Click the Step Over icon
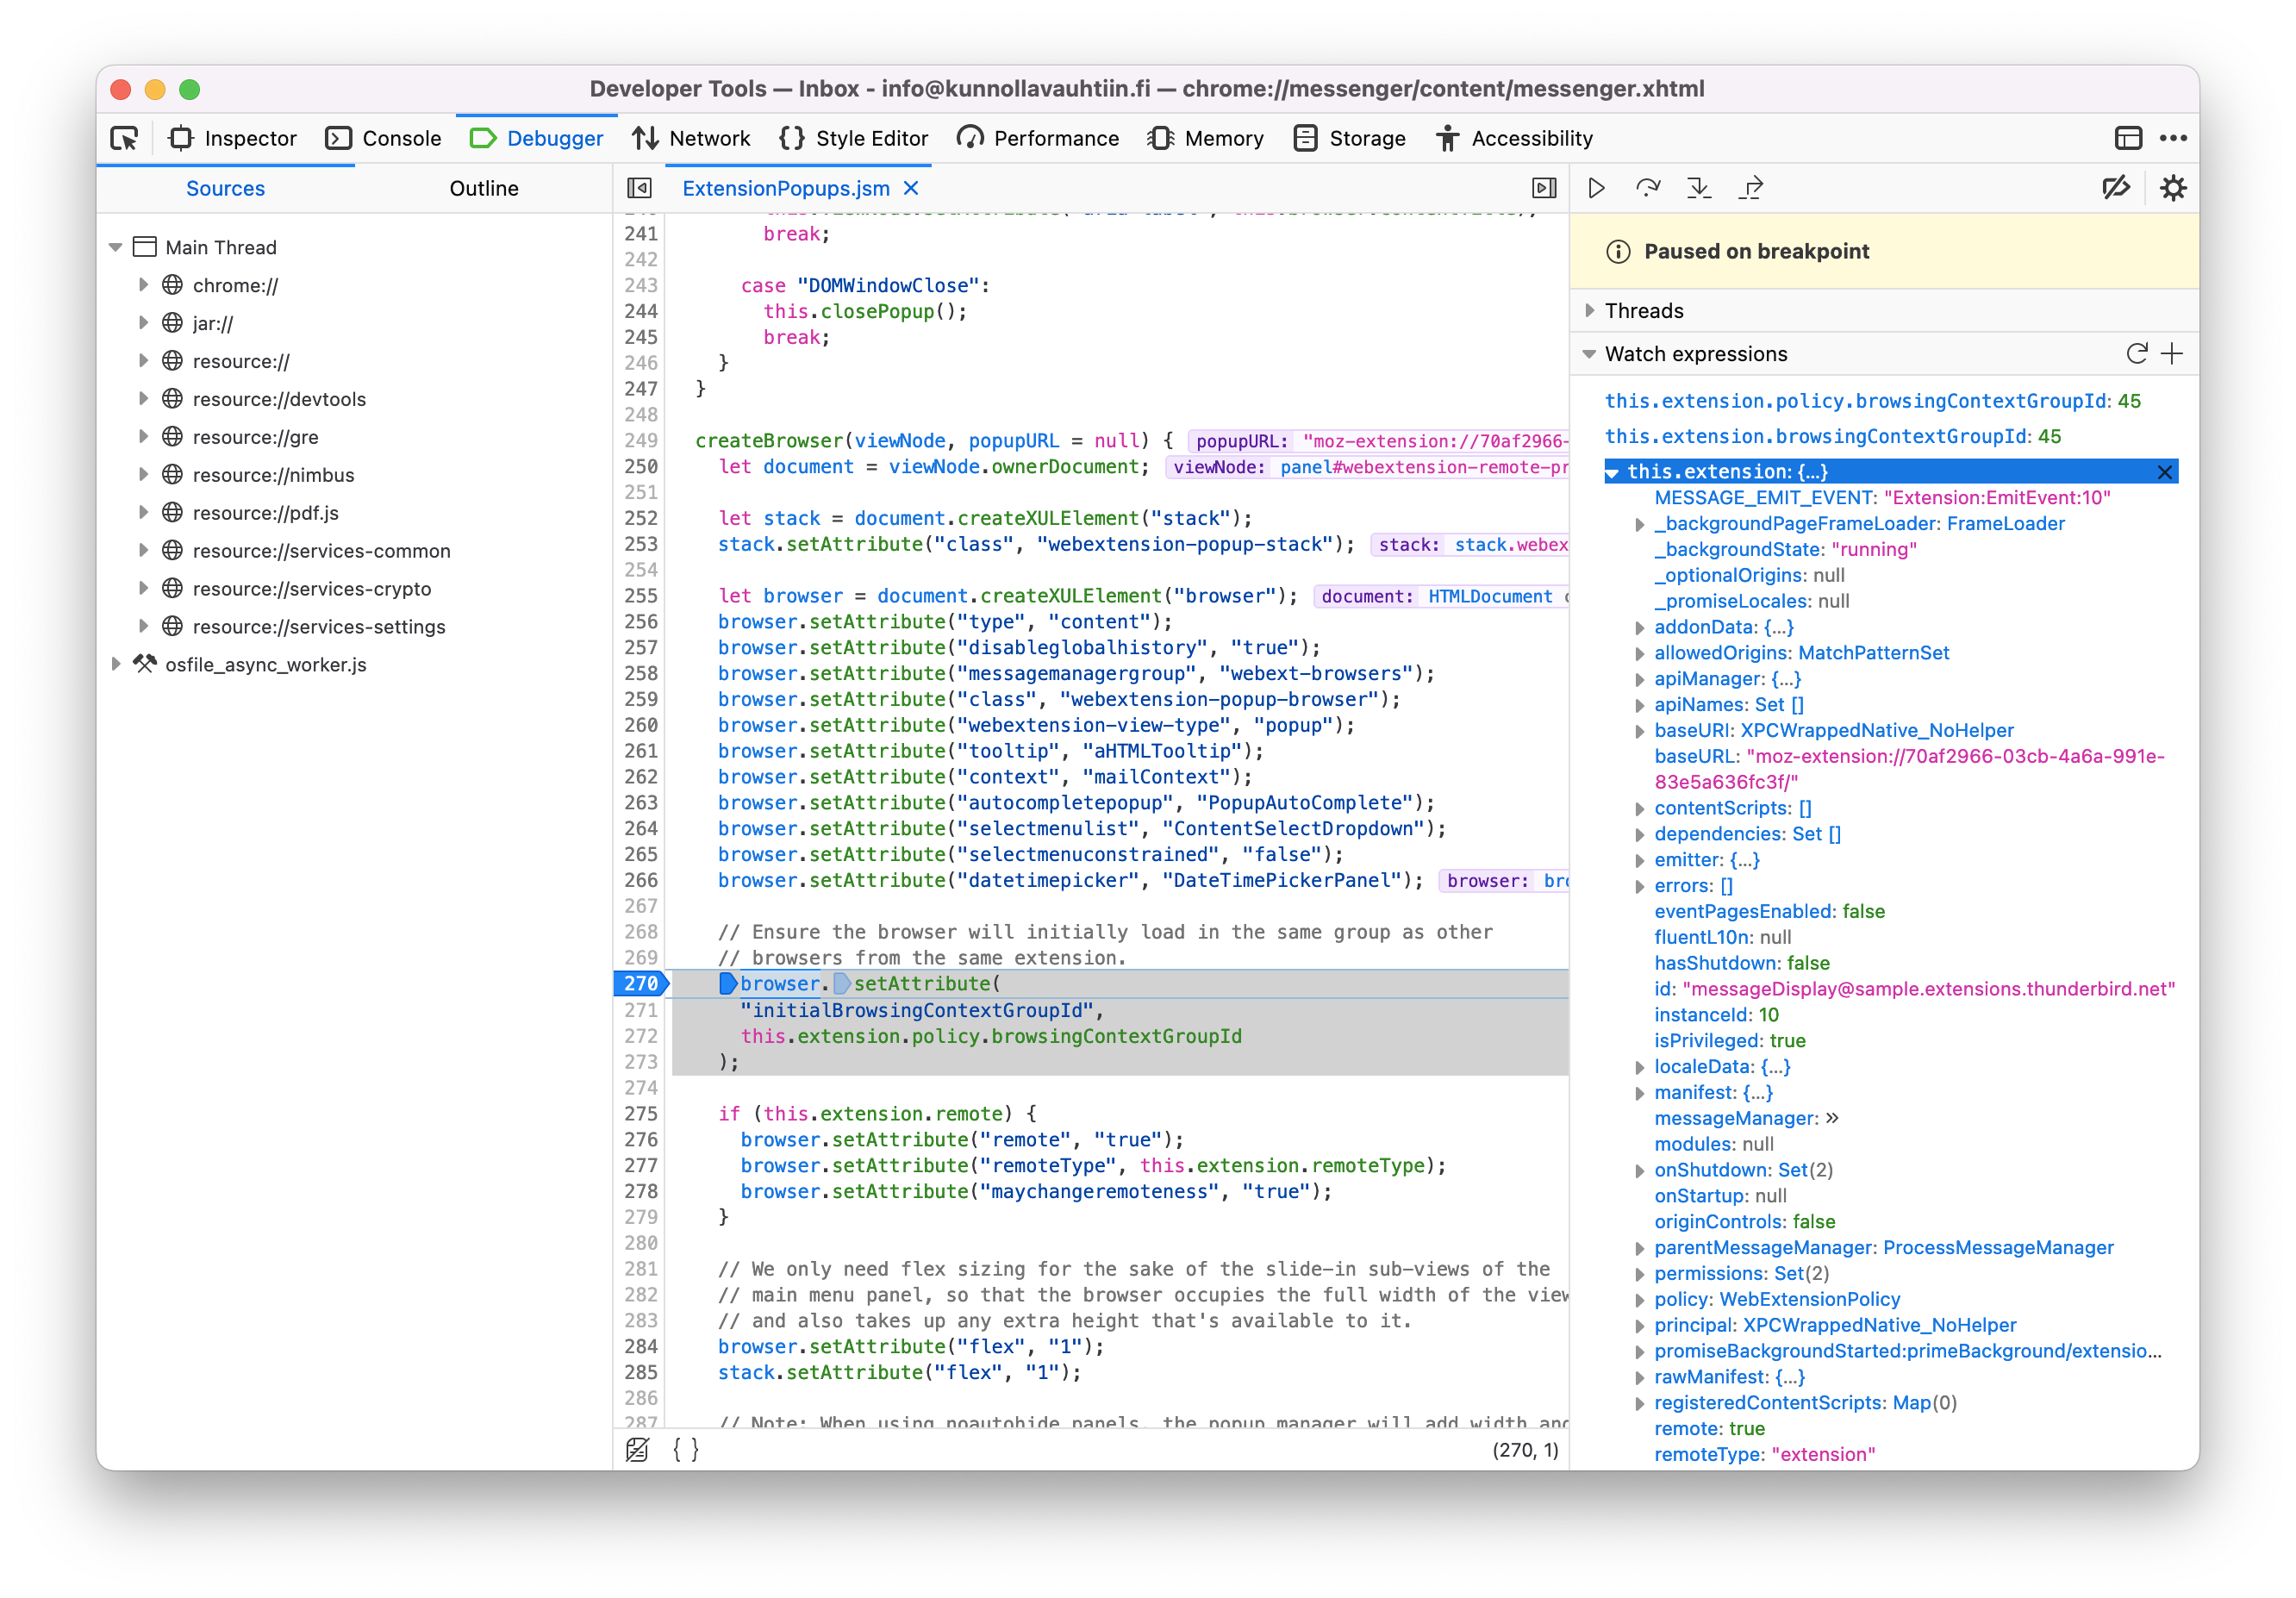This screenshot has width=2296, height=1598. [1647, 188]
